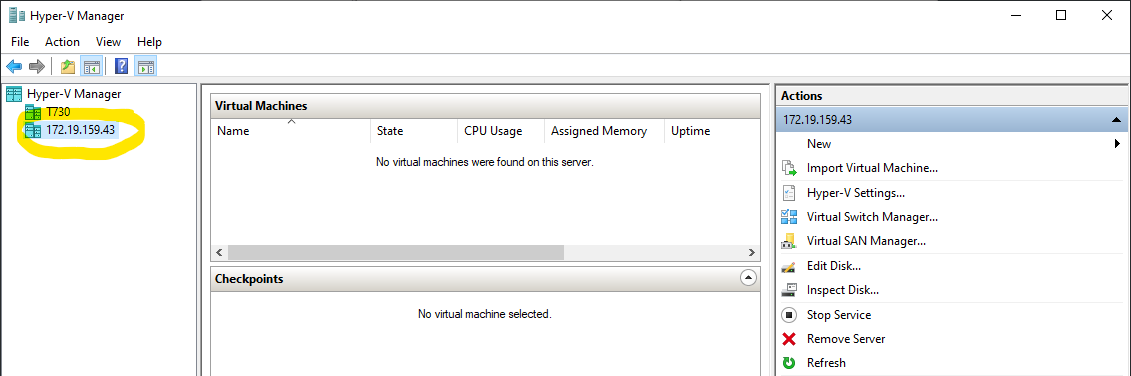Toggle the Show/Hide Console Tree toolbar icon
Image resolution: width=1131 pixels, height=376 pixels.
[91, 67]
